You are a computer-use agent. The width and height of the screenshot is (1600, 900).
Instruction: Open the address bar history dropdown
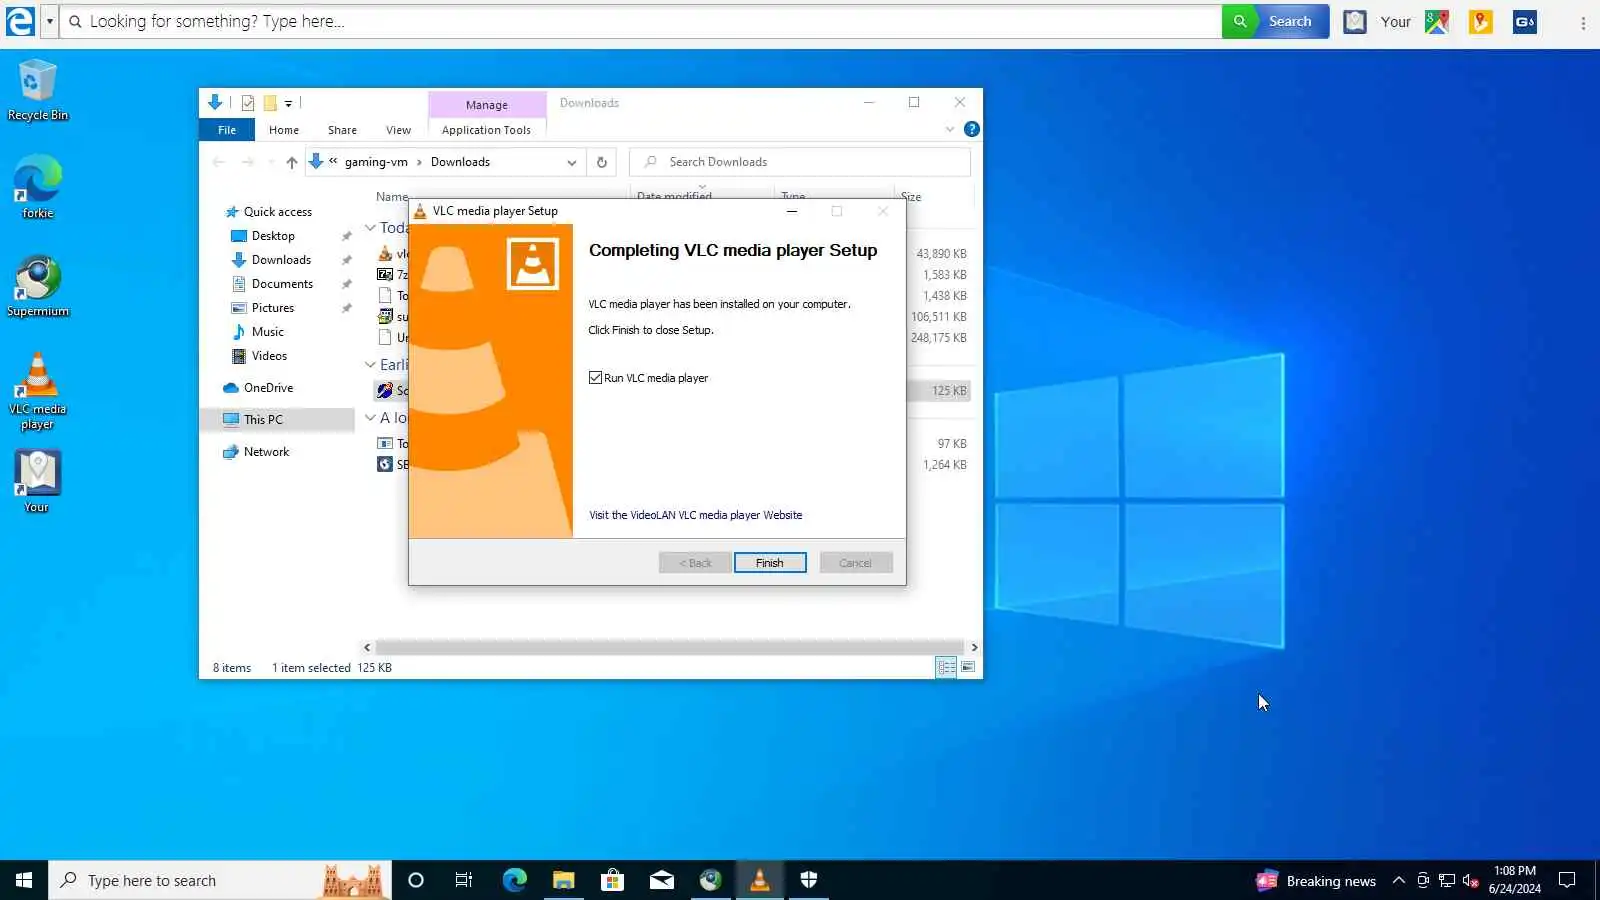pos(571,162)
